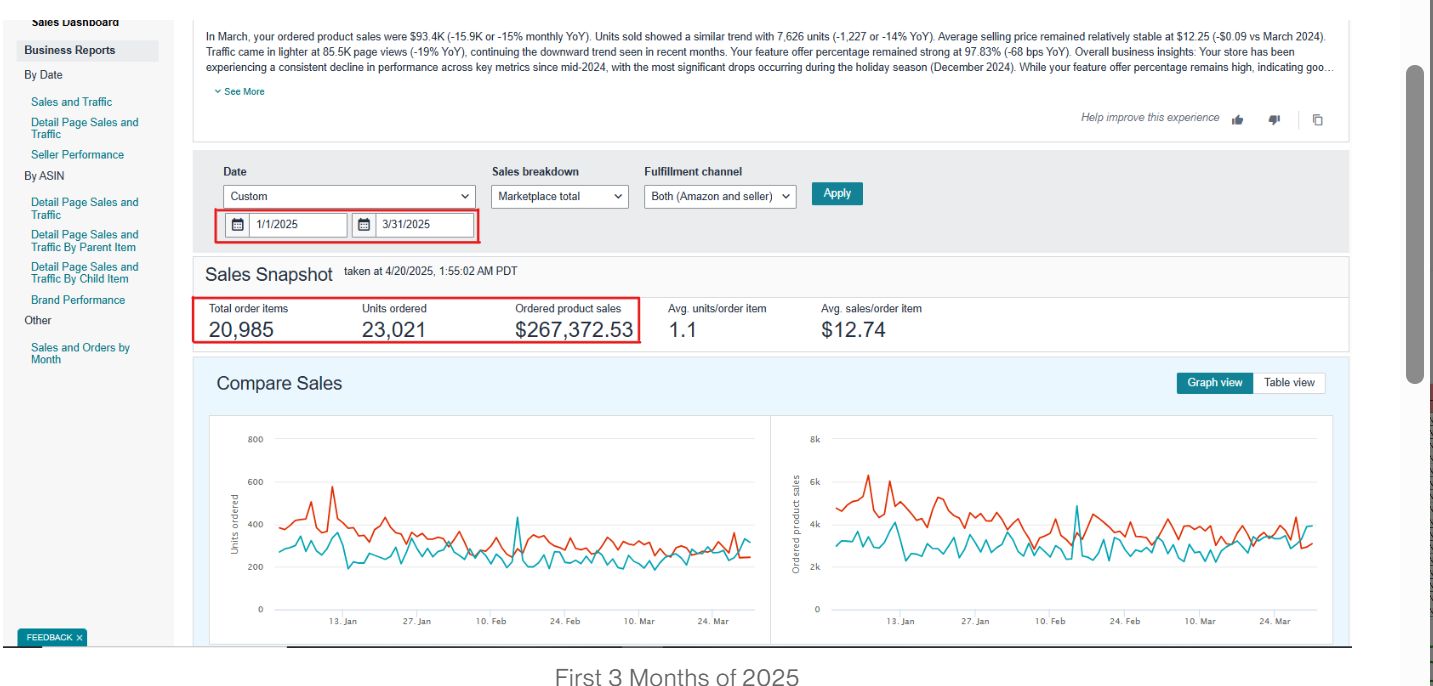
Task: Copy insights with the copy icon
Action: point(1317,119)
